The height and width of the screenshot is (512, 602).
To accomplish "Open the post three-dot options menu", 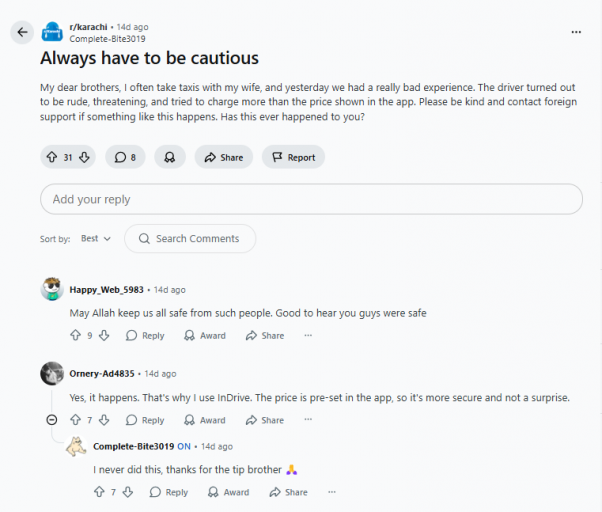I will 575,32.
